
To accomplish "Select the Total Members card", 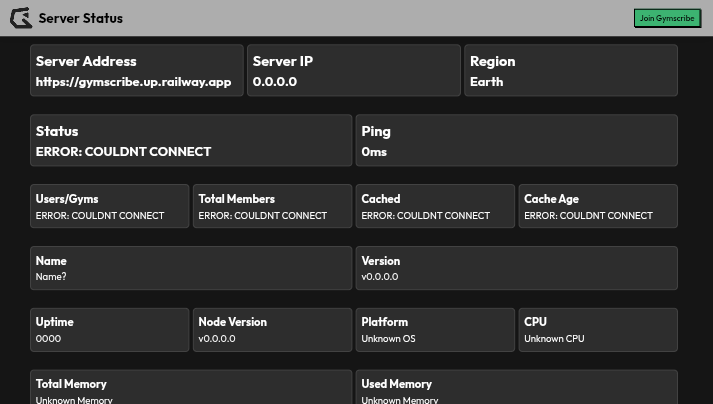I will point(272,206).
